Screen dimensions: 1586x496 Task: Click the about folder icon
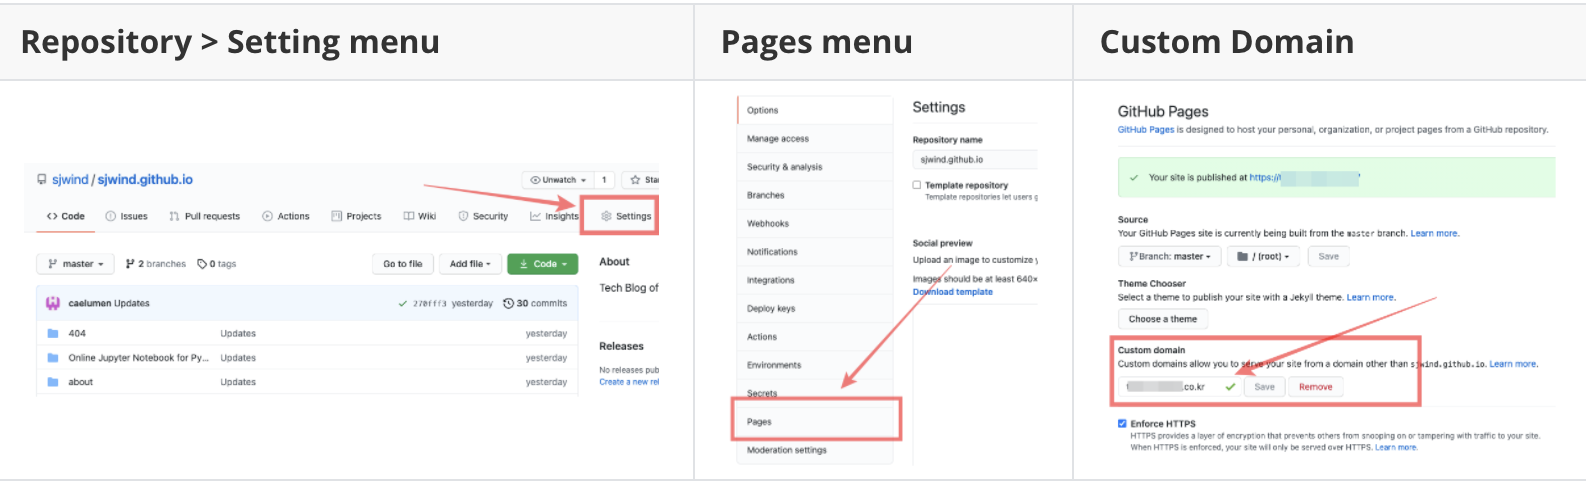click(53, 382)
